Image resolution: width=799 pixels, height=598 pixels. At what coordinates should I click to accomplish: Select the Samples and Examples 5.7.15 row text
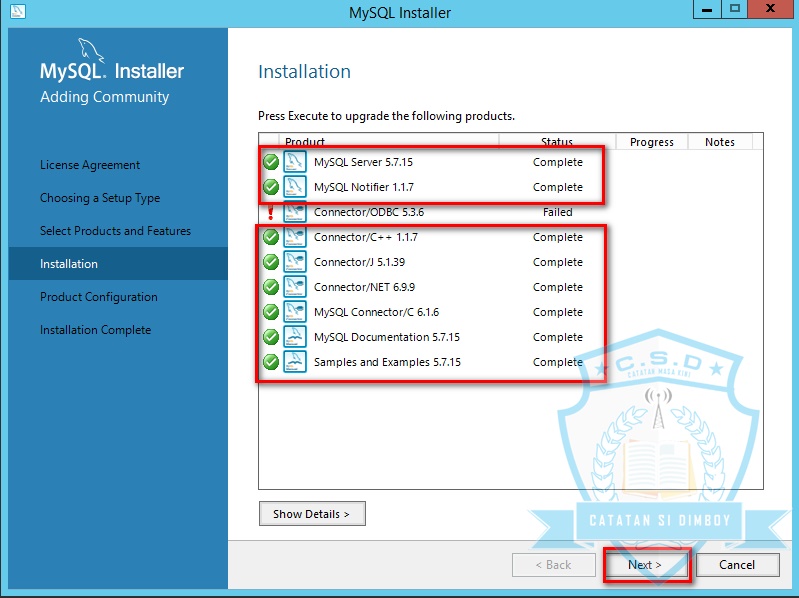click(387, 362)
